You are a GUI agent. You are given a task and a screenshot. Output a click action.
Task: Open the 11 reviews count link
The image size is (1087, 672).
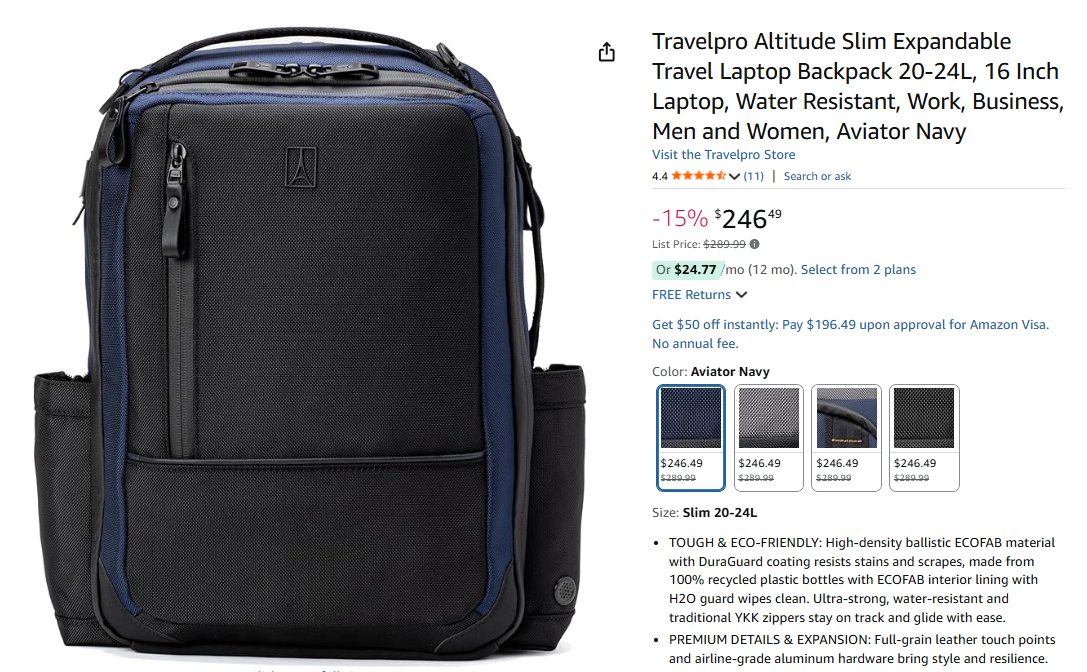[x=754, y=176]
